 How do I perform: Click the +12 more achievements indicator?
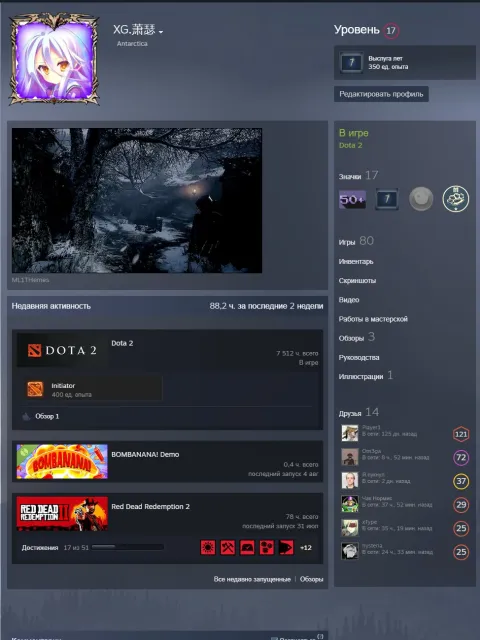(x=306, y=548)
